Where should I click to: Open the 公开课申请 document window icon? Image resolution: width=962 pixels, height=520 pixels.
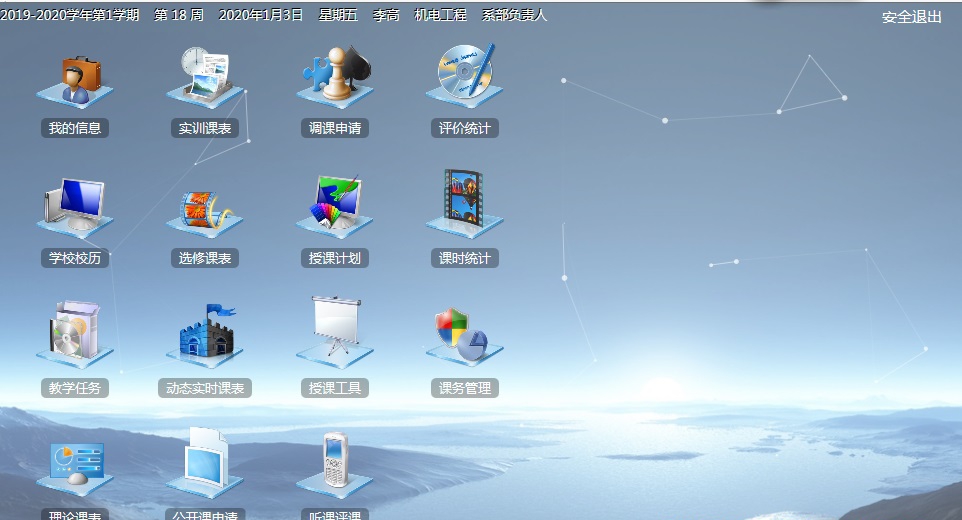[205, 462]
